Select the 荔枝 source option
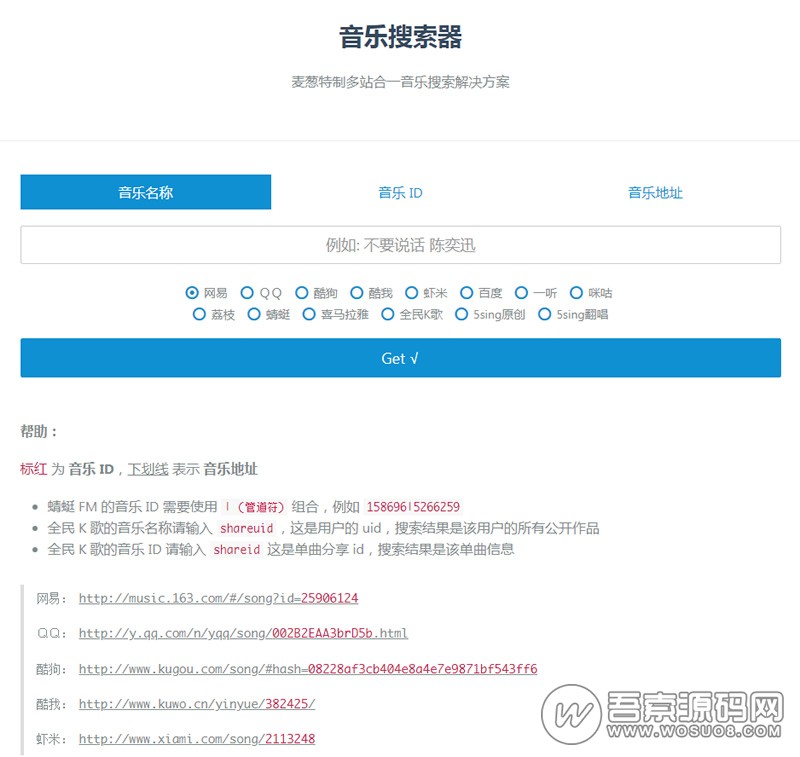This screenshot has width=800, height=757. tap(199, 314)
